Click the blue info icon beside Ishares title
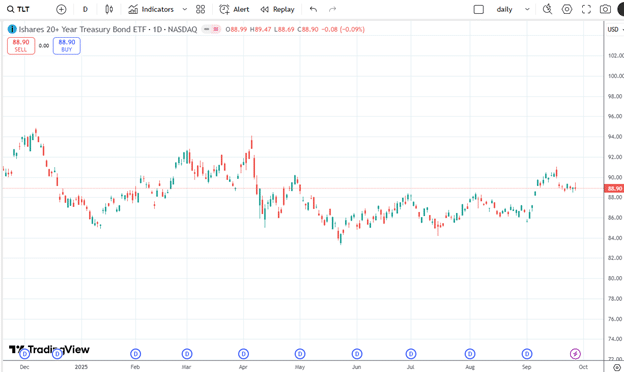624x372 pixels. click(12, 29)
